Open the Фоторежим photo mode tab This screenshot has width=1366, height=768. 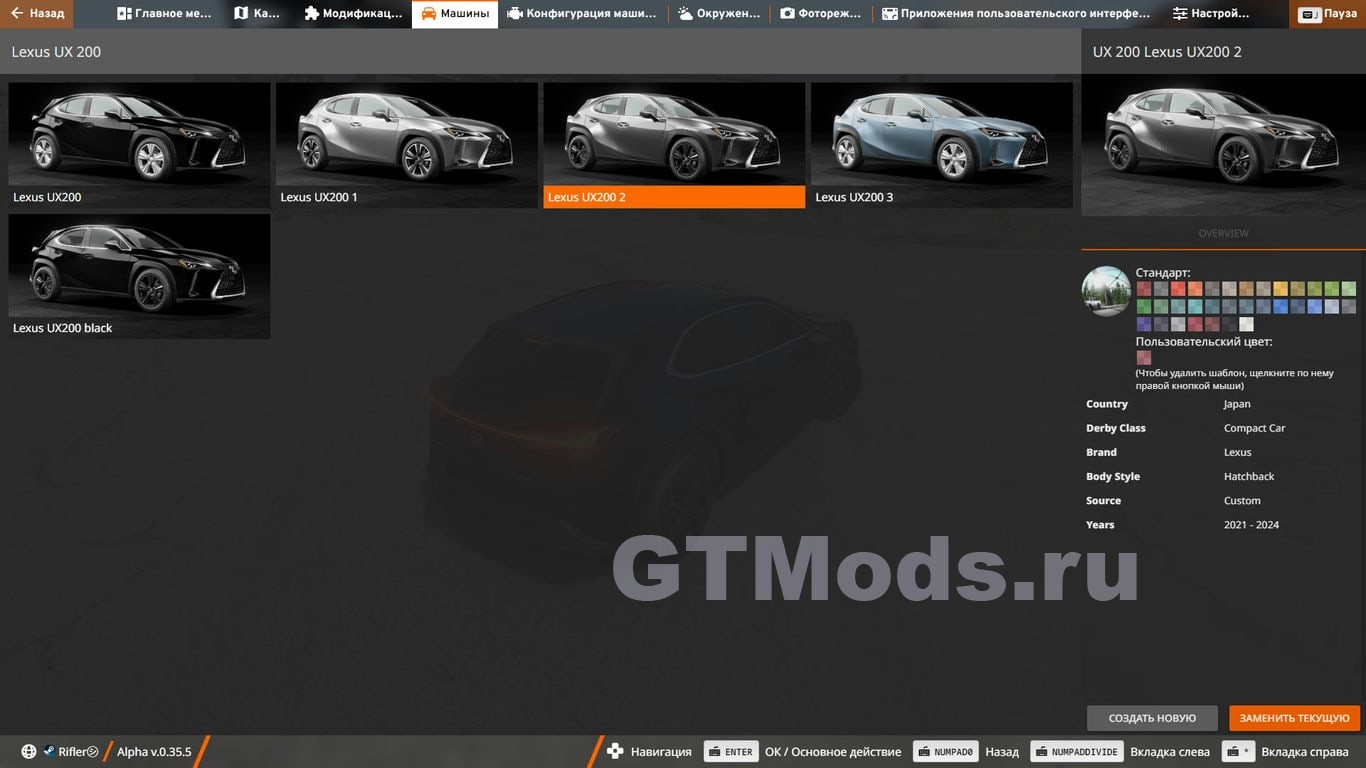tap(820, 14)
